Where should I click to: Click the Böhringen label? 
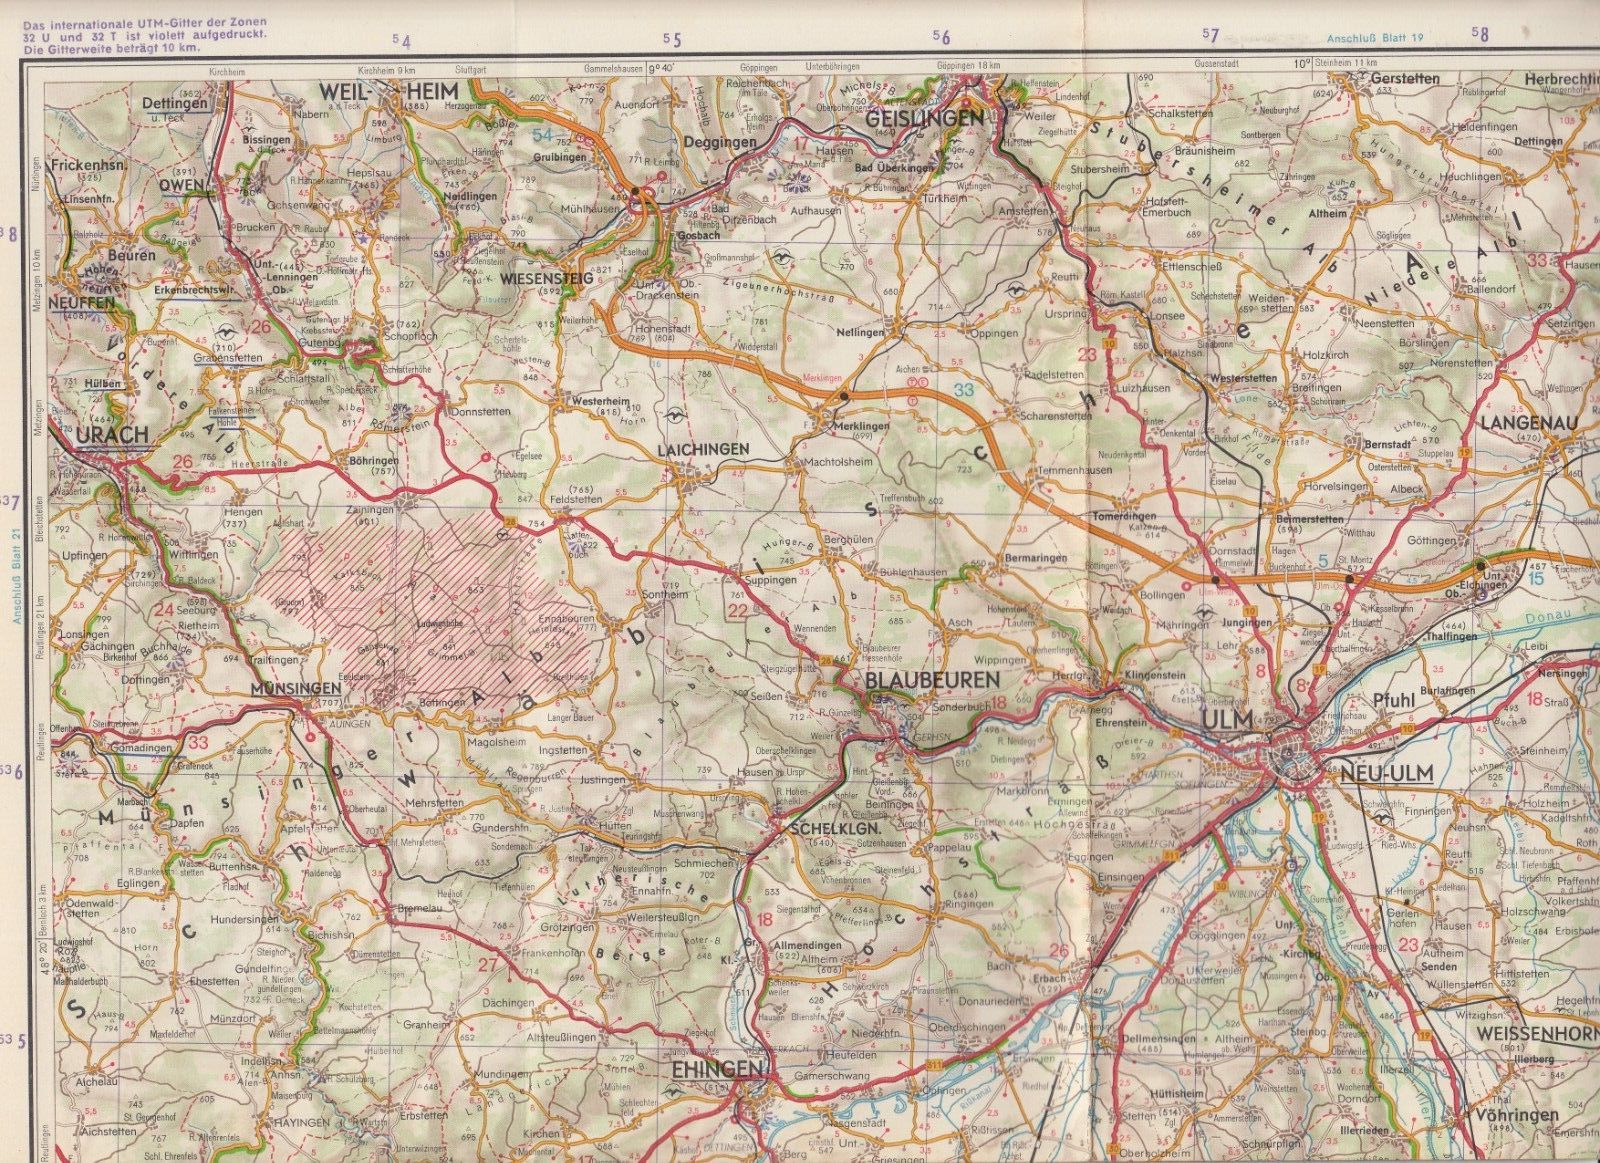(374, 460)
